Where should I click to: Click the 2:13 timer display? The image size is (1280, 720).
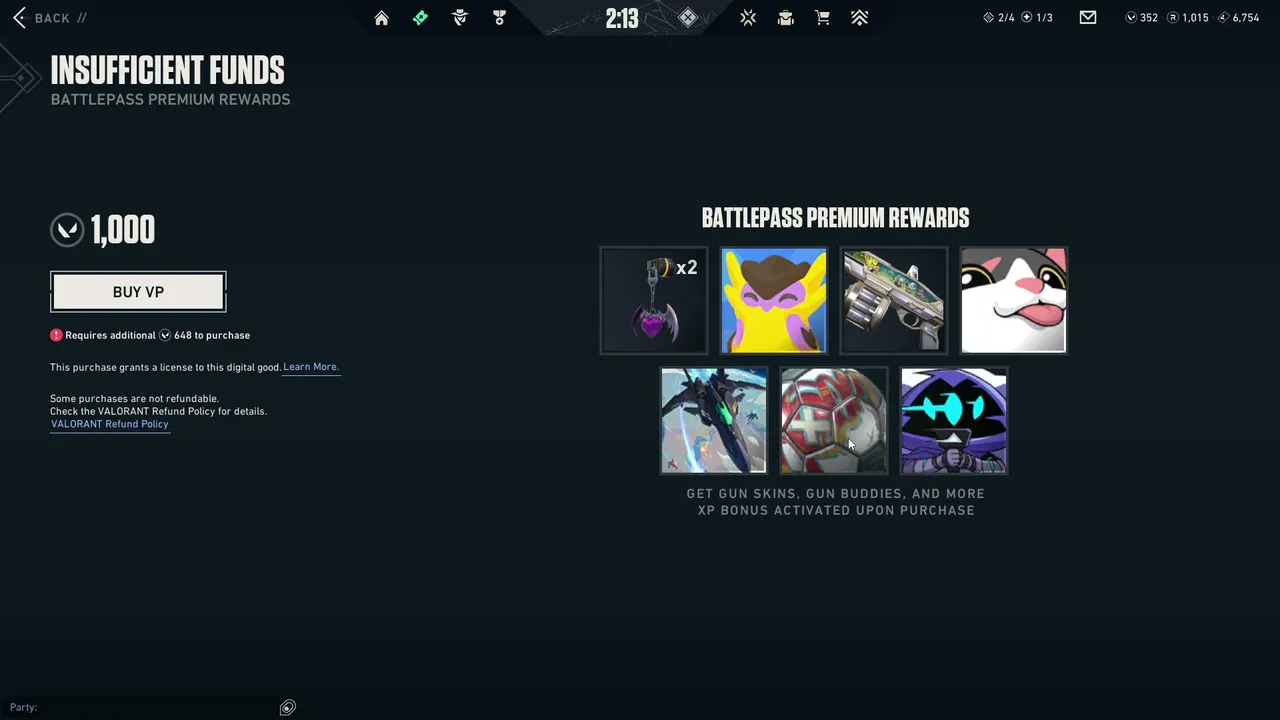point(622,18)
